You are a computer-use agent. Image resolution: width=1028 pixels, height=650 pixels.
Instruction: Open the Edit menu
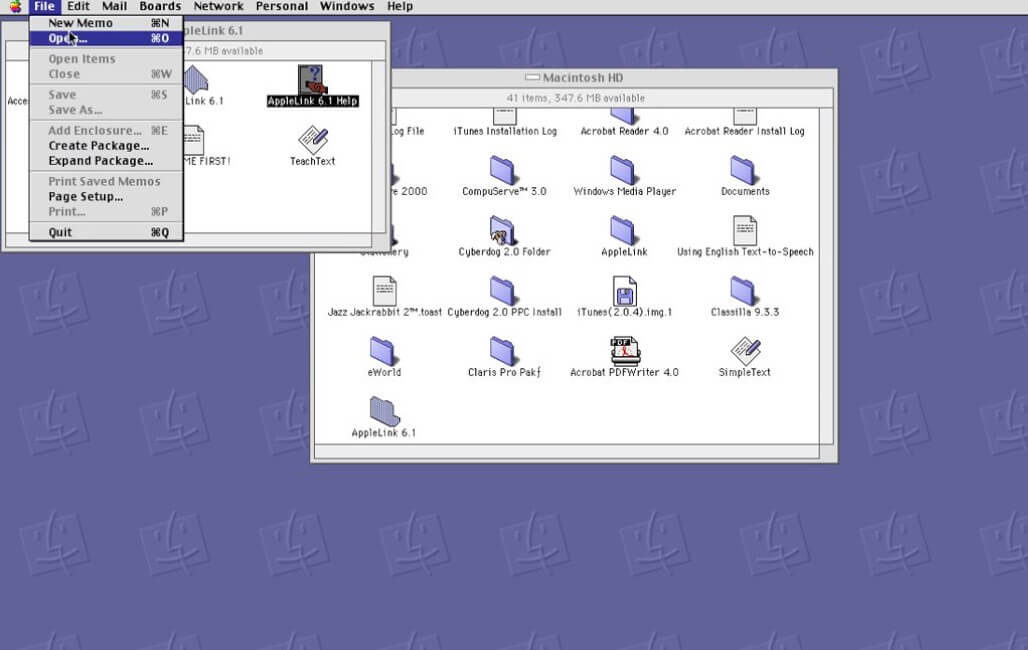(x=78, y=7)
